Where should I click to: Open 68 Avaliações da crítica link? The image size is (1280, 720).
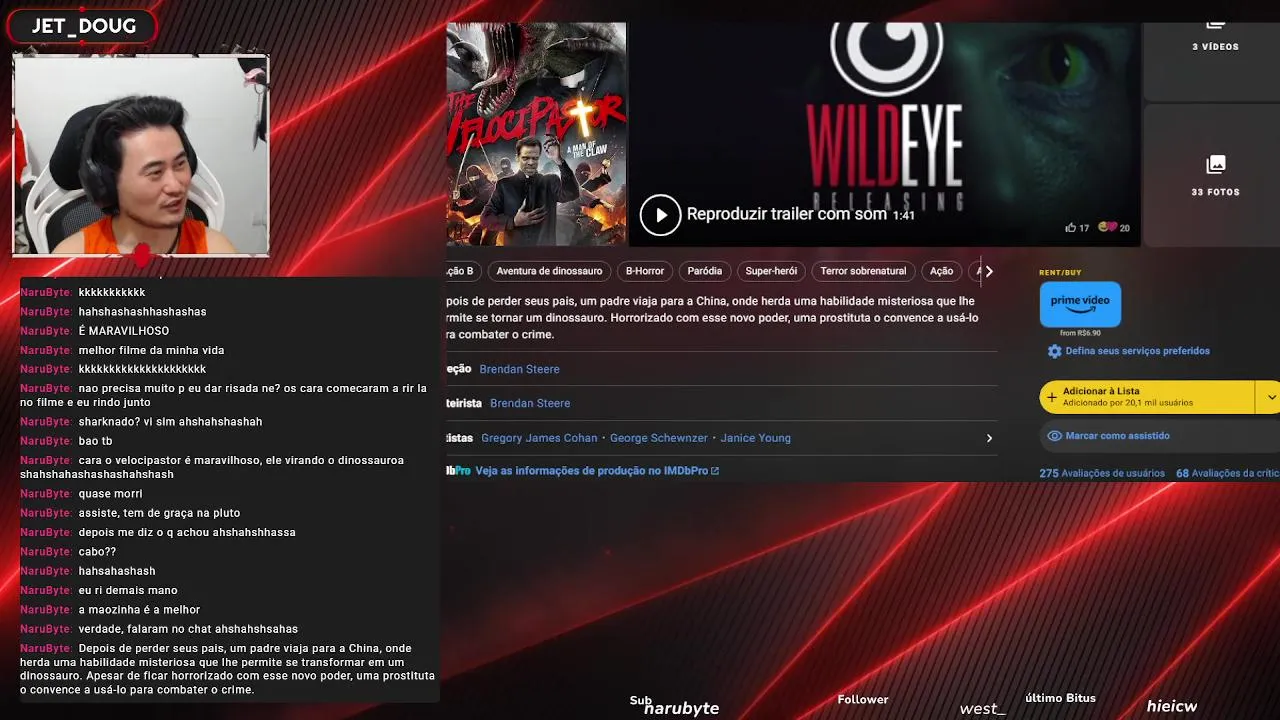tap(1228, 473)
